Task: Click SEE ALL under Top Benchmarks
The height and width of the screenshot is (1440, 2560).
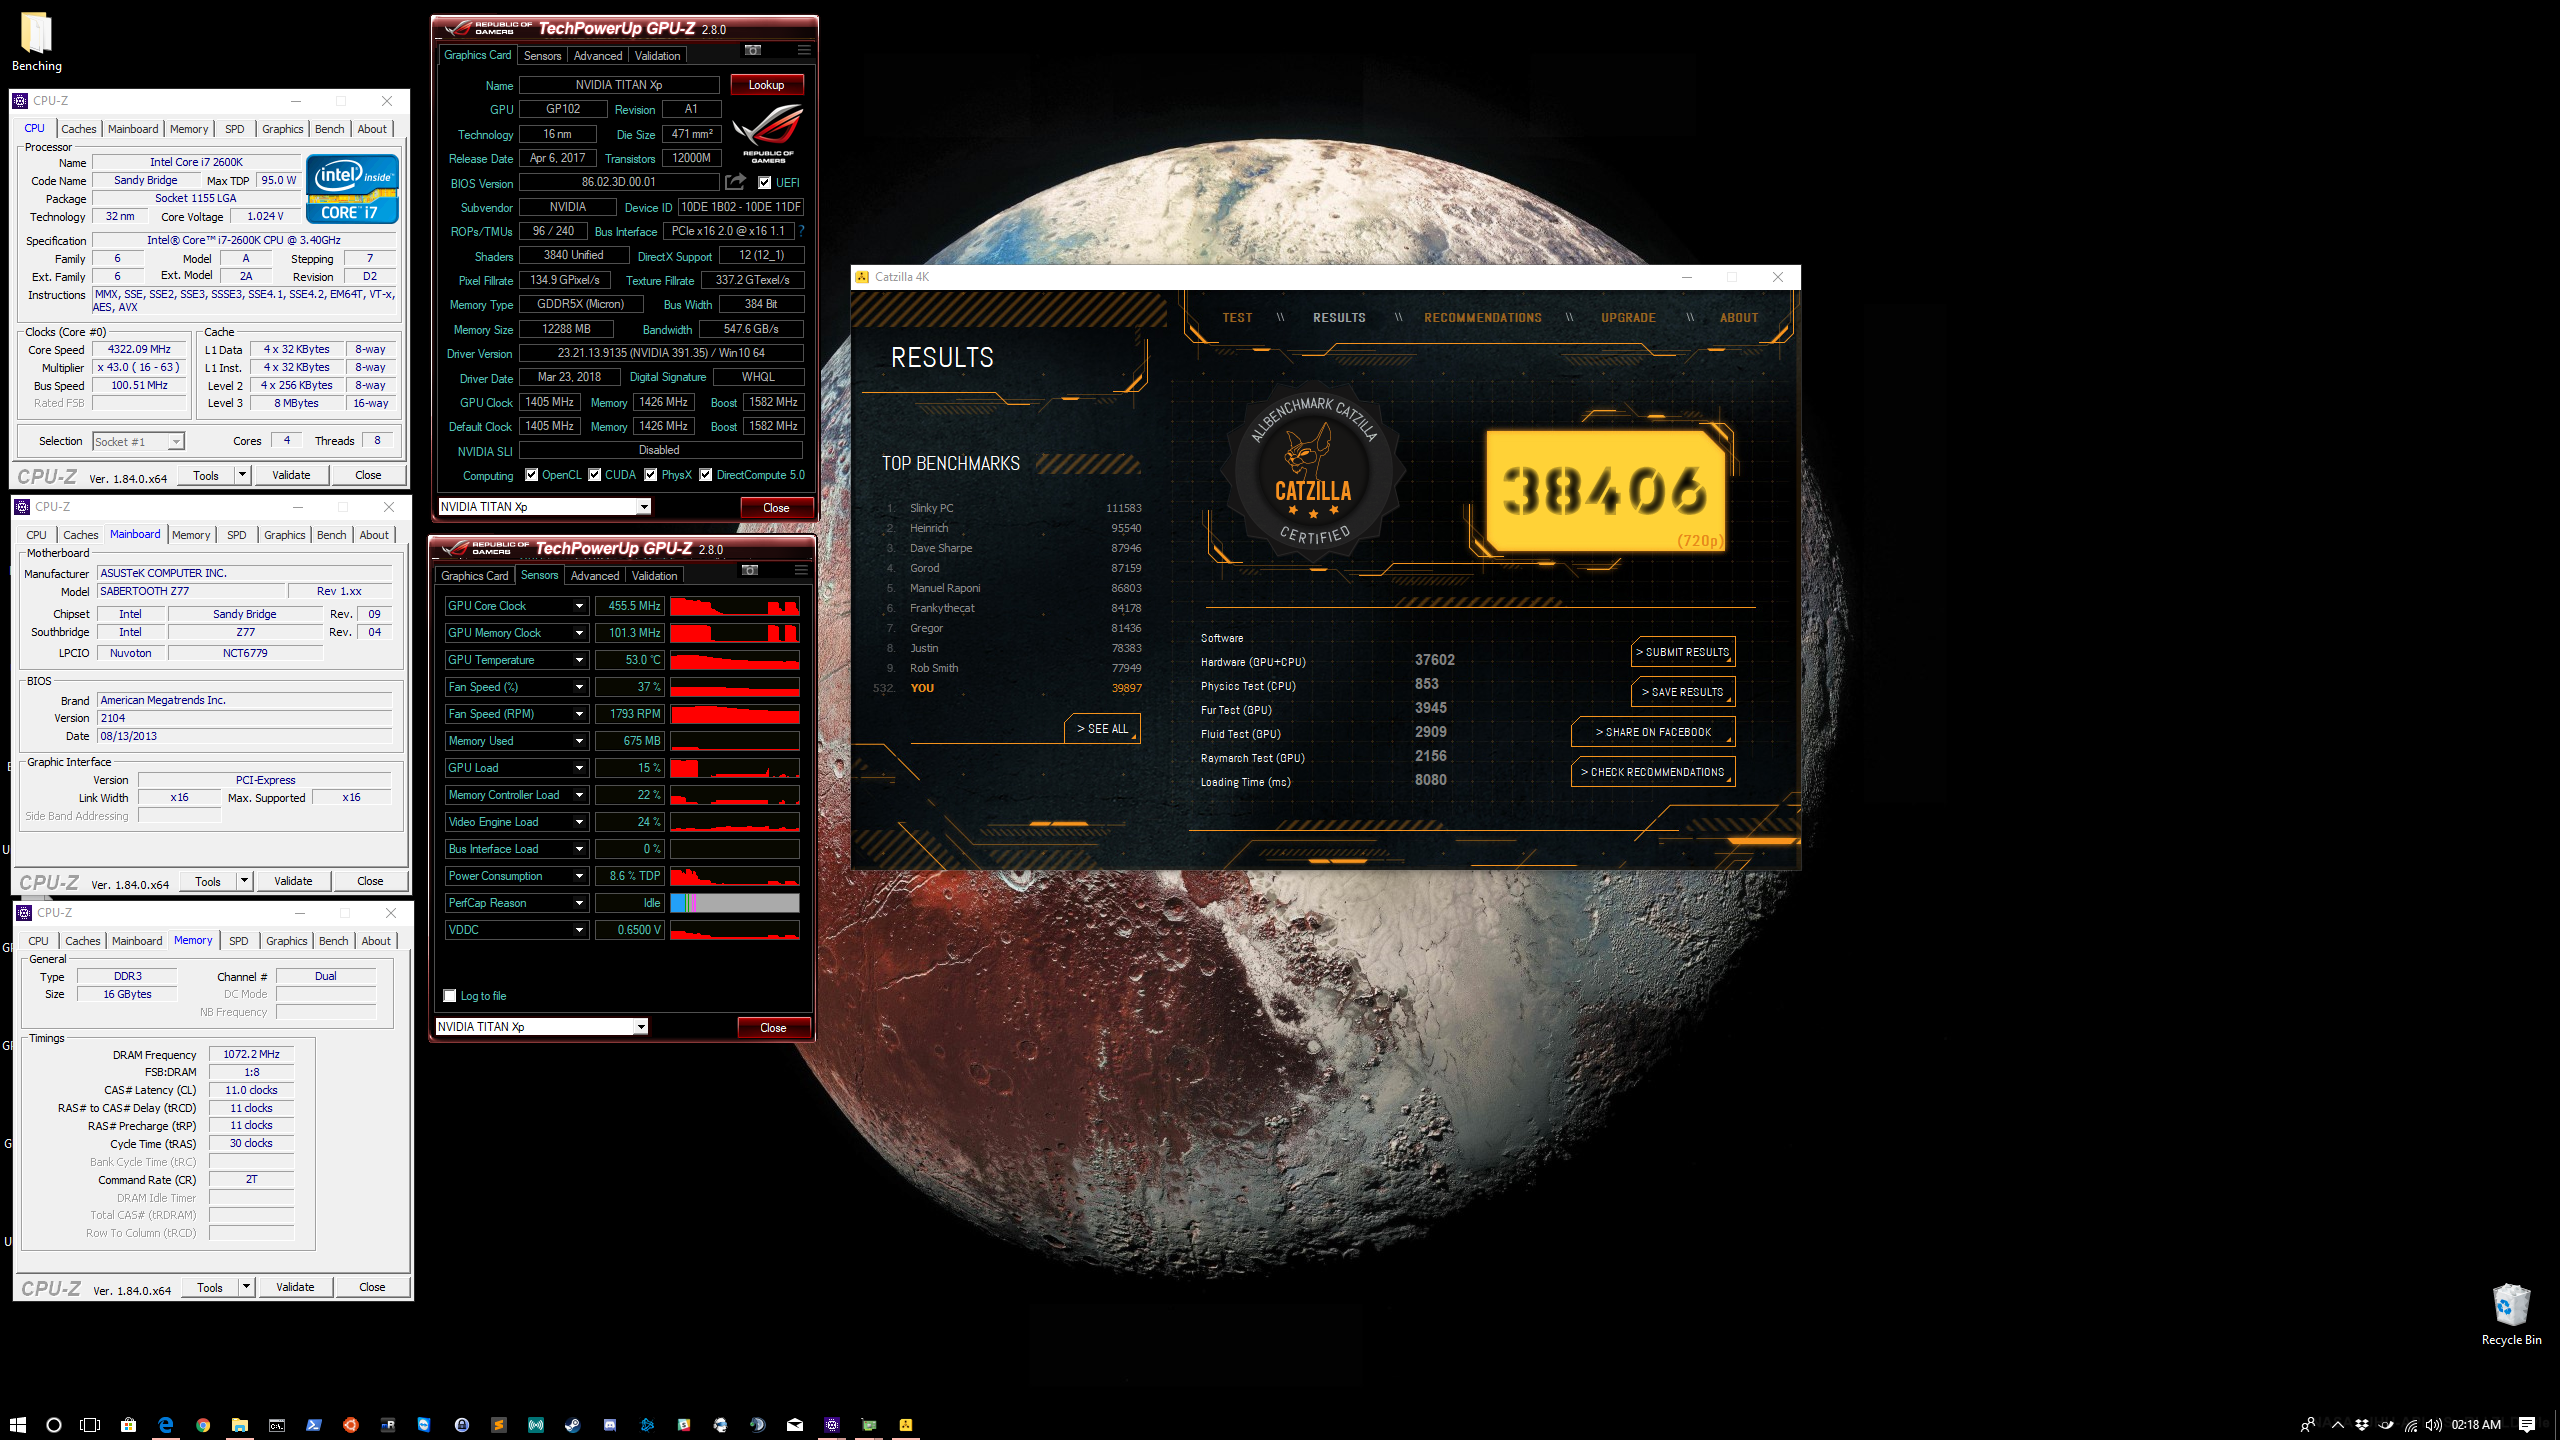Action: [1103, 729]
